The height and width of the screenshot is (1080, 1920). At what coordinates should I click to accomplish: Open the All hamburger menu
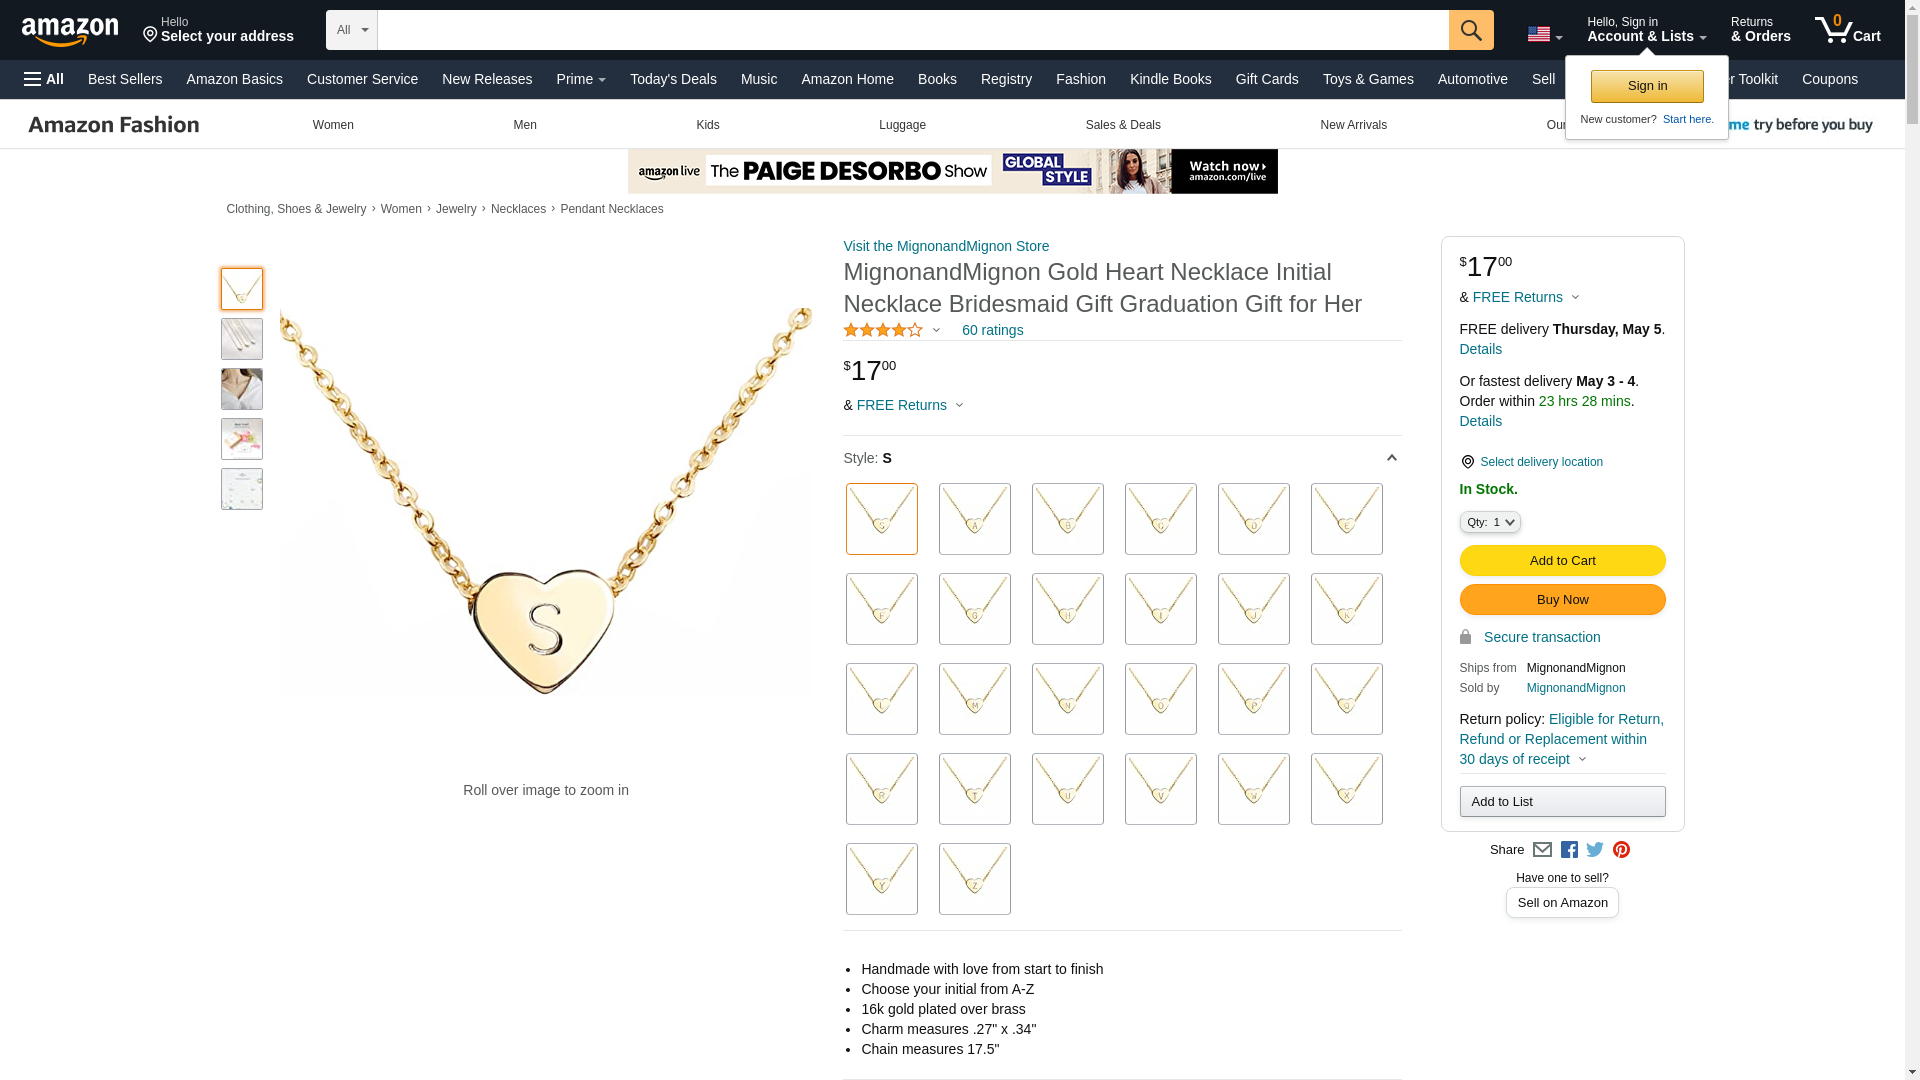coord(44,79)
